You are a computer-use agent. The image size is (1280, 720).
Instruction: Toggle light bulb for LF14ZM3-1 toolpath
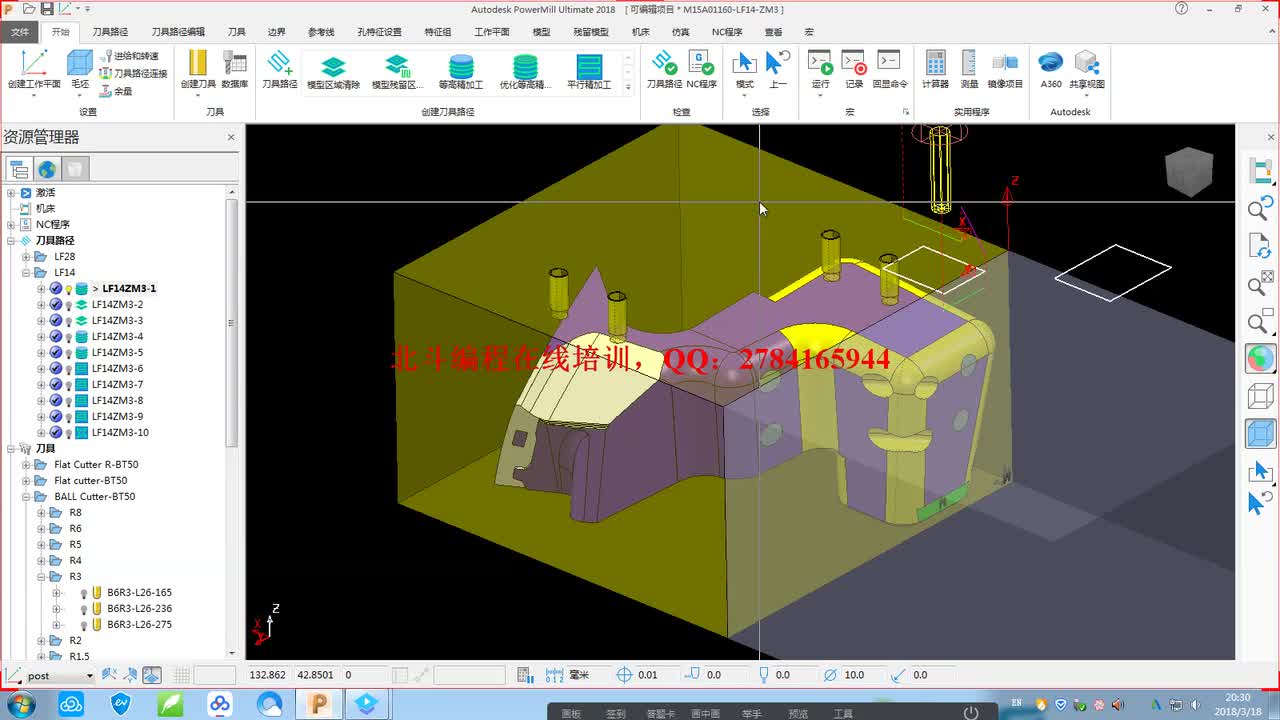click(x=69, y=289)
